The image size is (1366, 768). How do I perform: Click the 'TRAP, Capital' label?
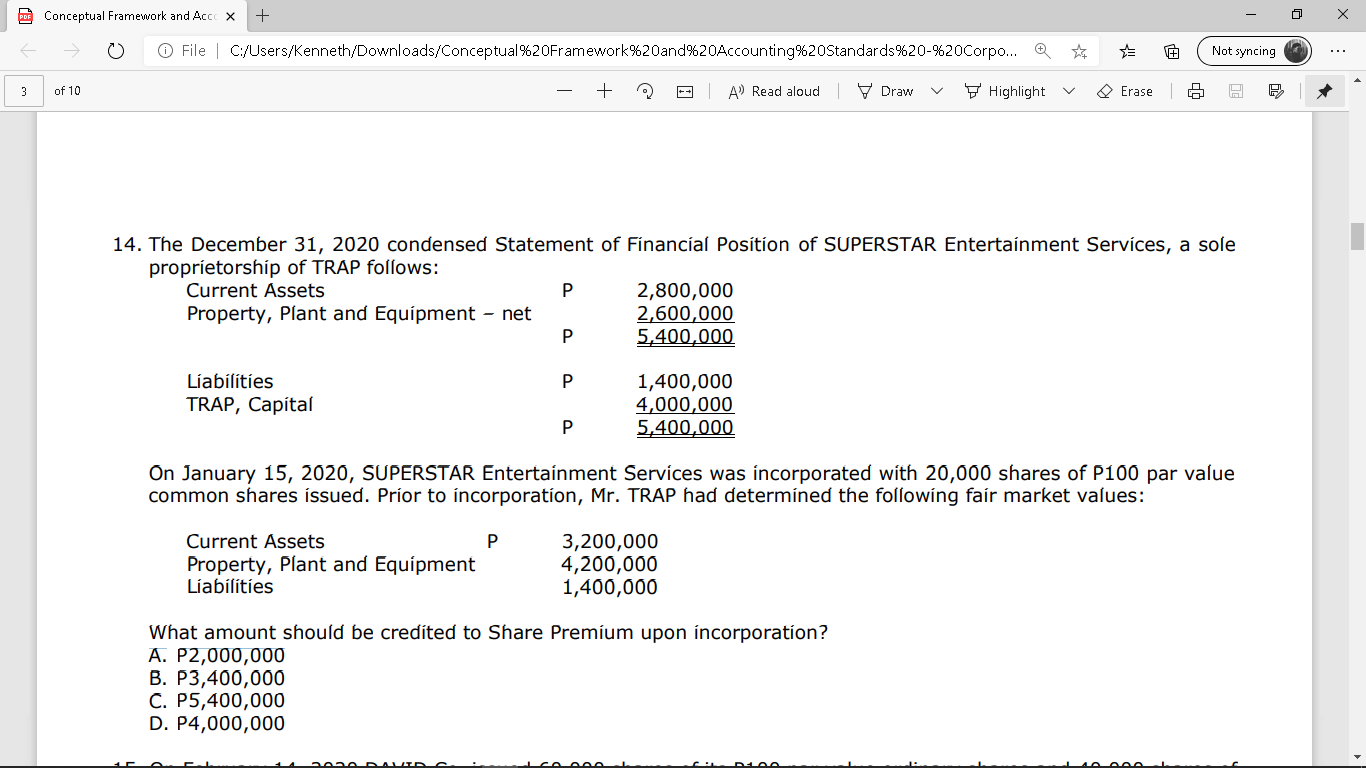click(250, 405)
